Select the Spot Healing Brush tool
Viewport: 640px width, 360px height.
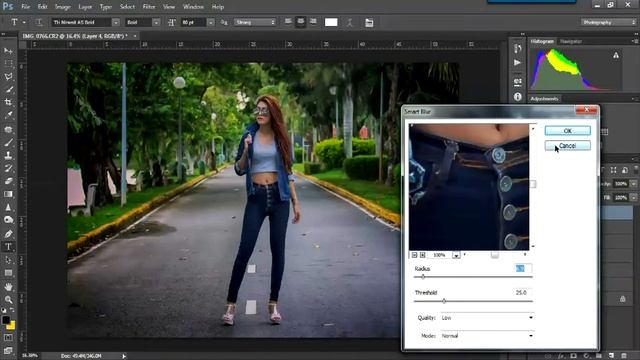(8, 129)
